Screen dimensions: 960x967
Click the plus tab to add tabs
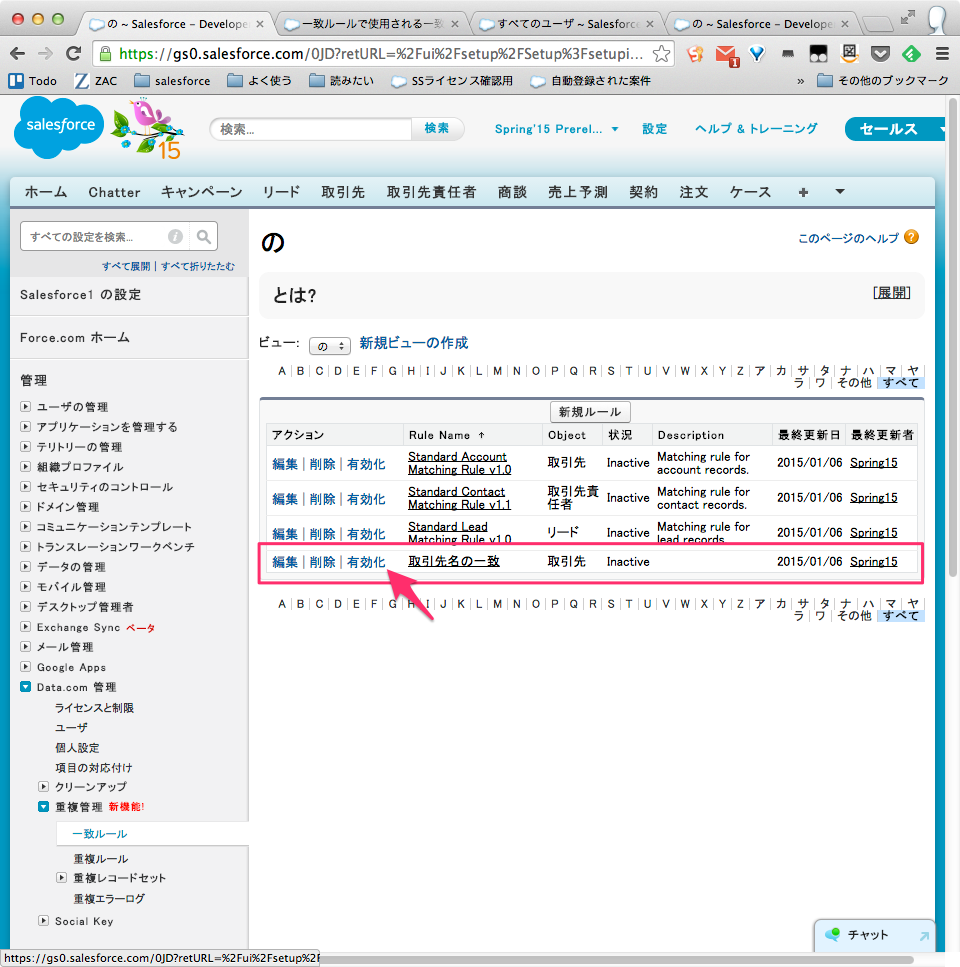coord(803,192)
